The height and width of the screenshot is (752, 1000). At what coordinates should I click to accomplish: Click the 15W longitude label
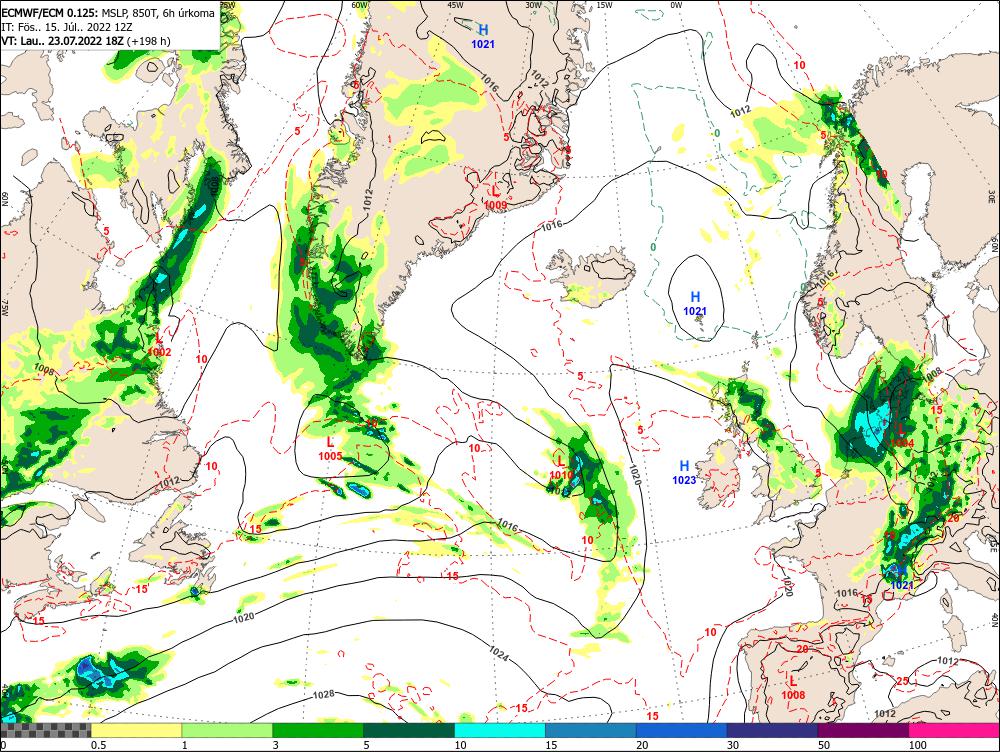(x=604, y=5)
